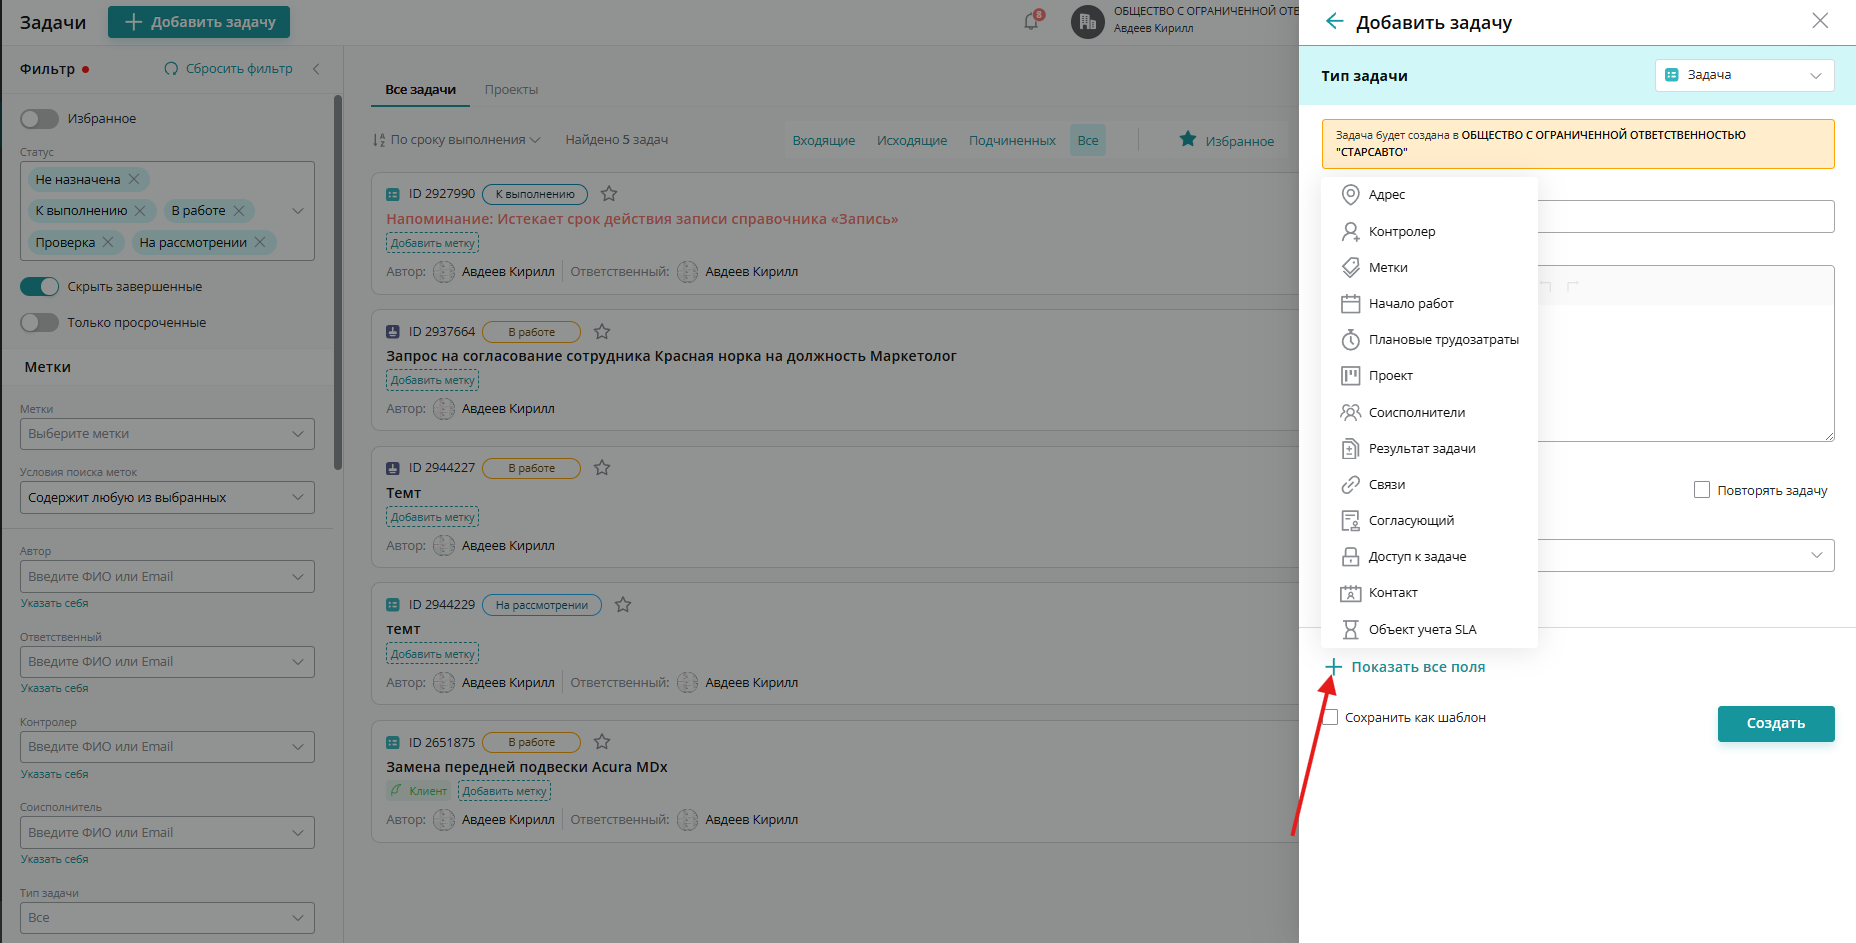The image size is (1856, 943).
Task: Click the sort order icon beside По сроку выполнения
Action: click(x=379, y=140)
